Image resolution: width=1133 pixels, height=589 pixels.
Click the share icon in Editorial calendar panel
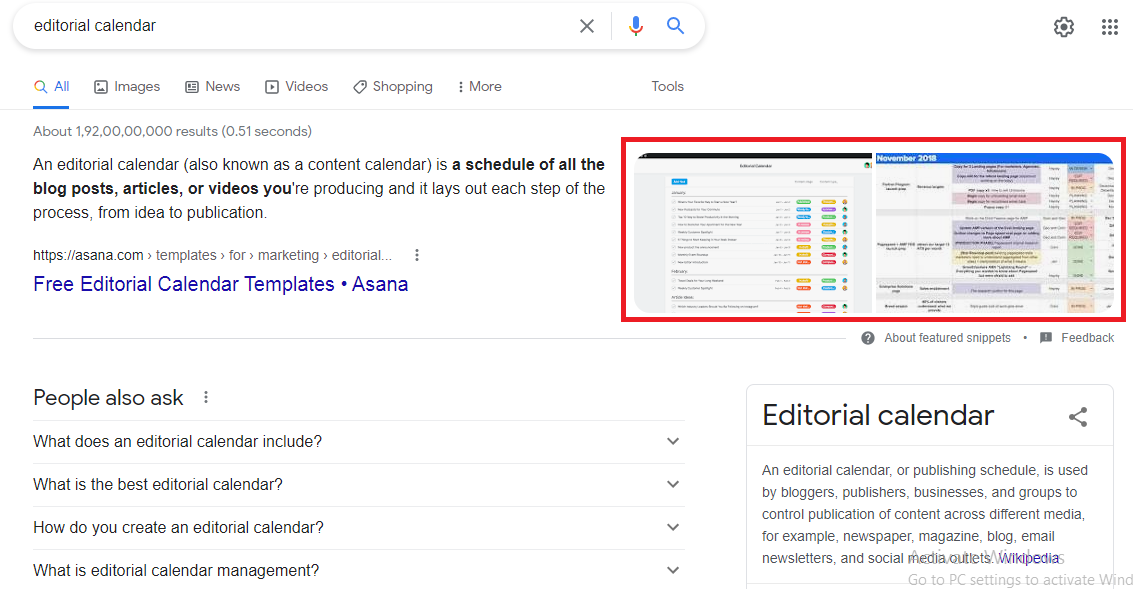(1078, 416)
